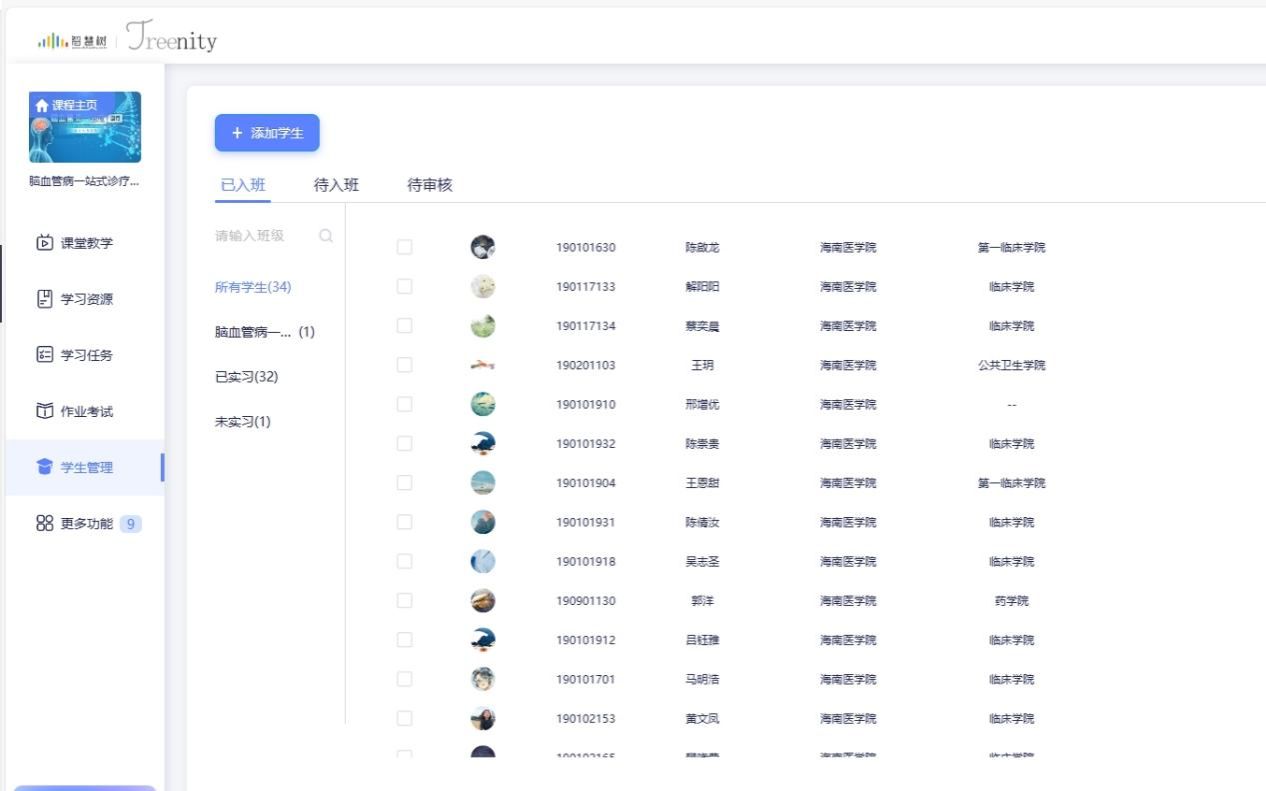Switch to the 待入班 tab
1266x791 pixels.
click(x=336, y=185)
